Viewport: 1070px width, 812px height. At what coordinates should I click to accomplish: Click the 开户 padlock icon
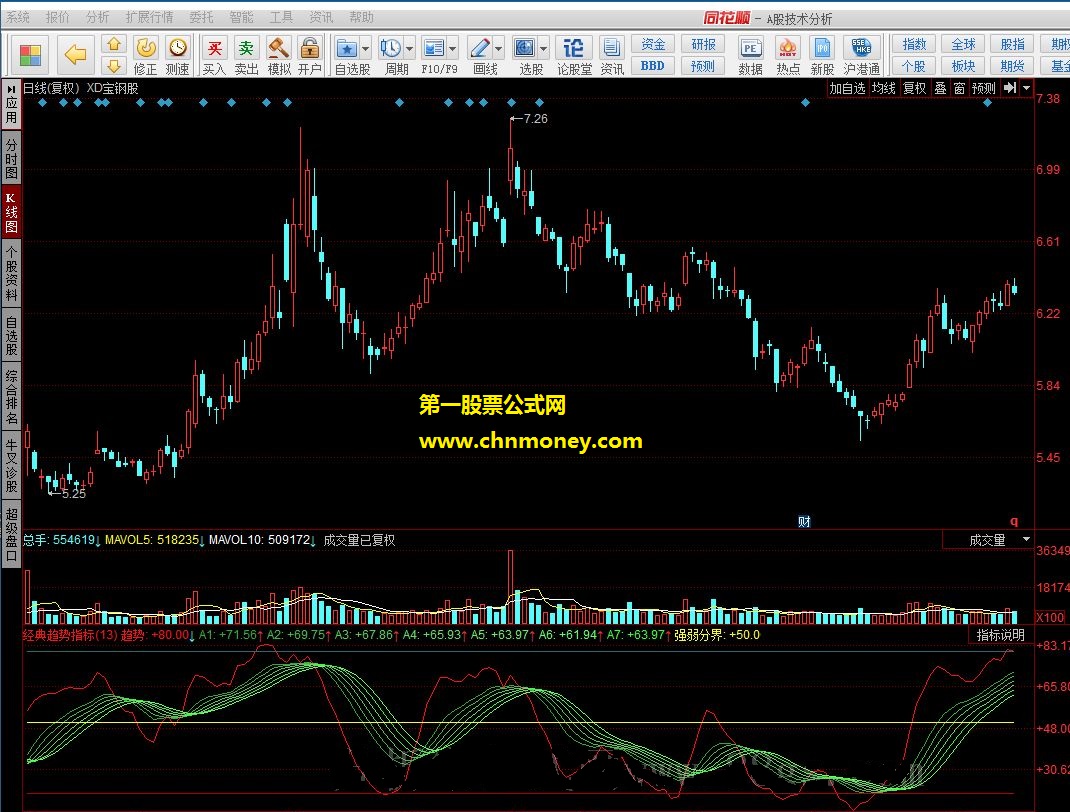tap(310, 48)
